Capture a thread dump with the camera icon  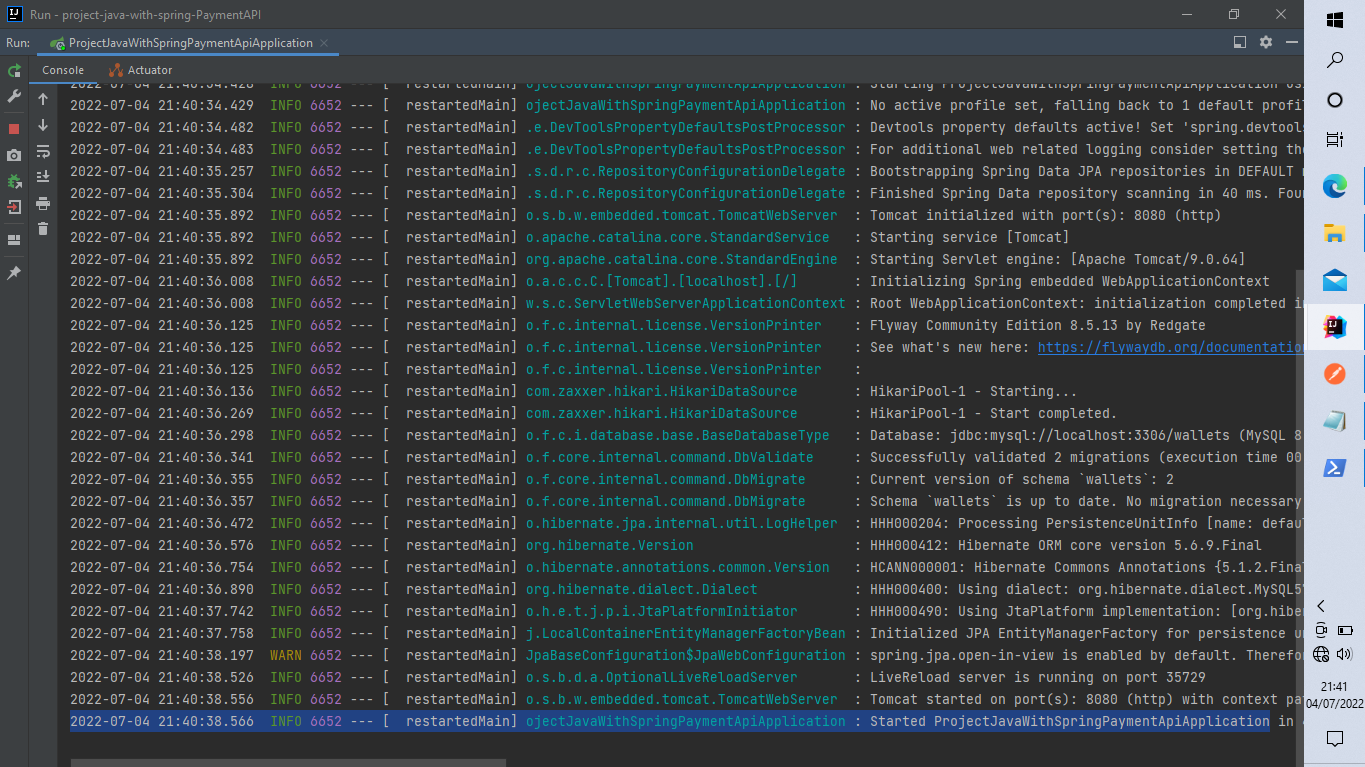[x=15, y=153]
